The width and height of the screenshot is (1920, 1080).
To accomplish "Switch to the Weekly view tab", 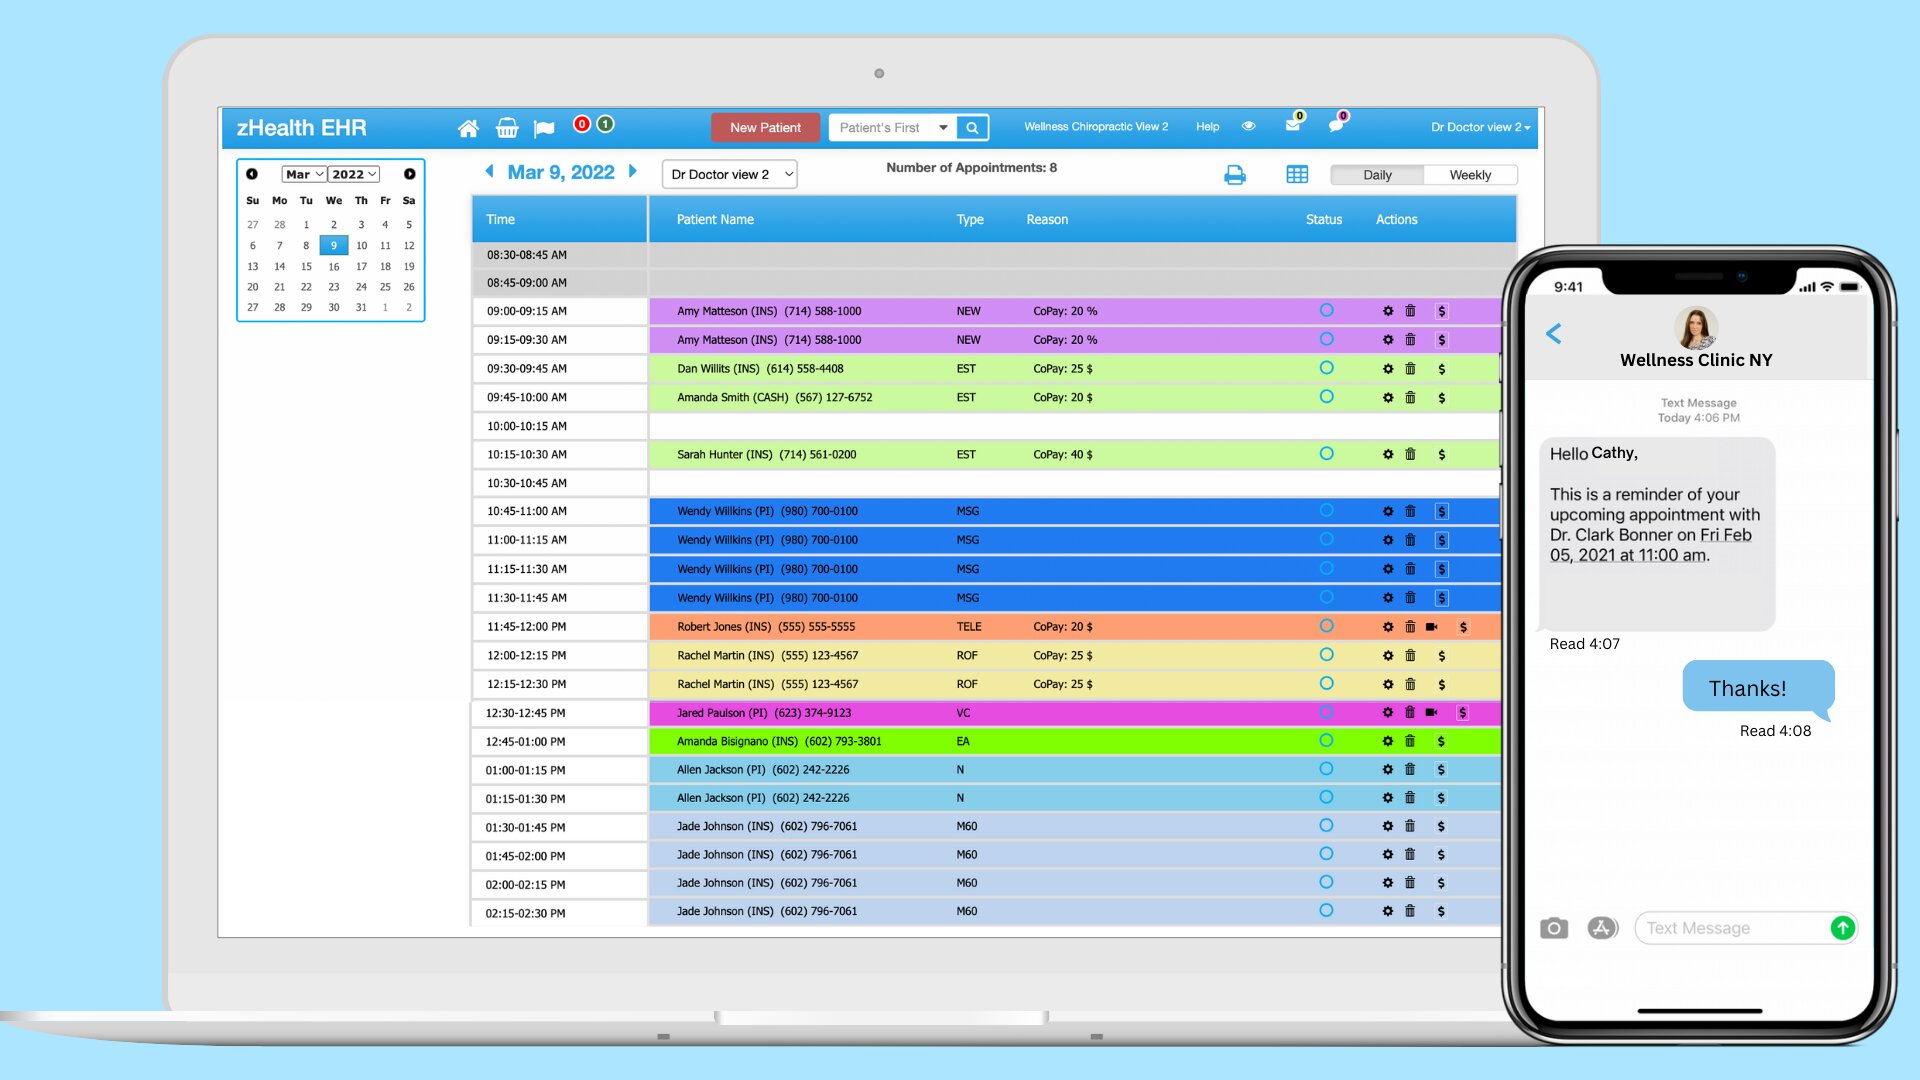I will (x=1470, y=175).
